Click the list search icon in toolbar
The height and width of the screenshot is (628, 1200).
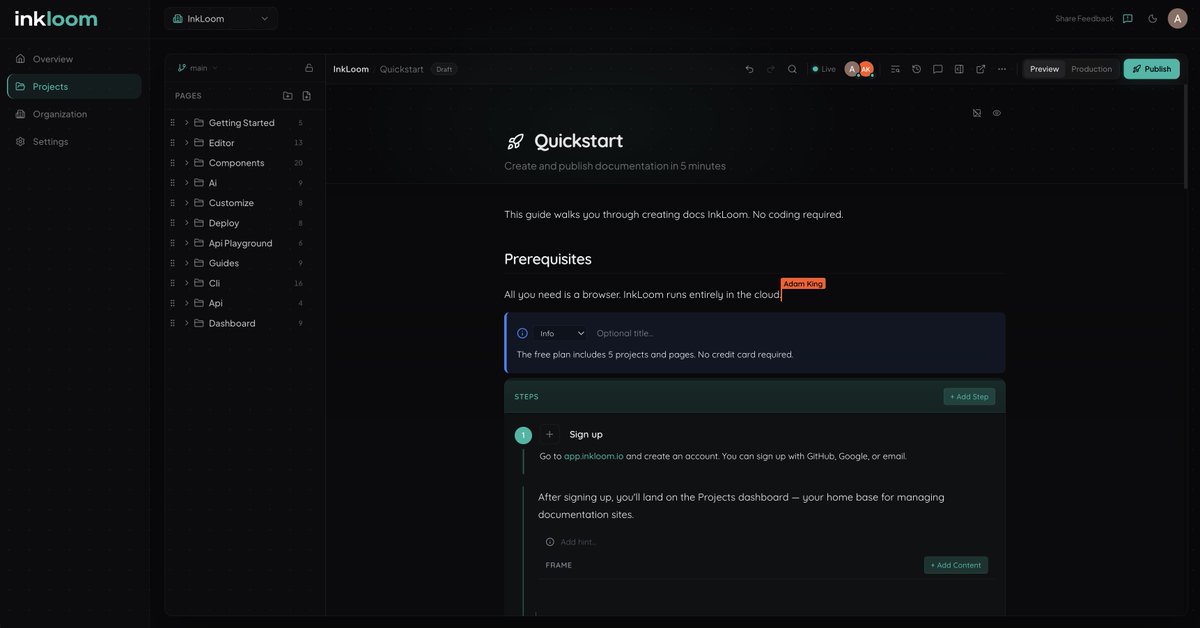pyautogui.click(x=895, y=69)
